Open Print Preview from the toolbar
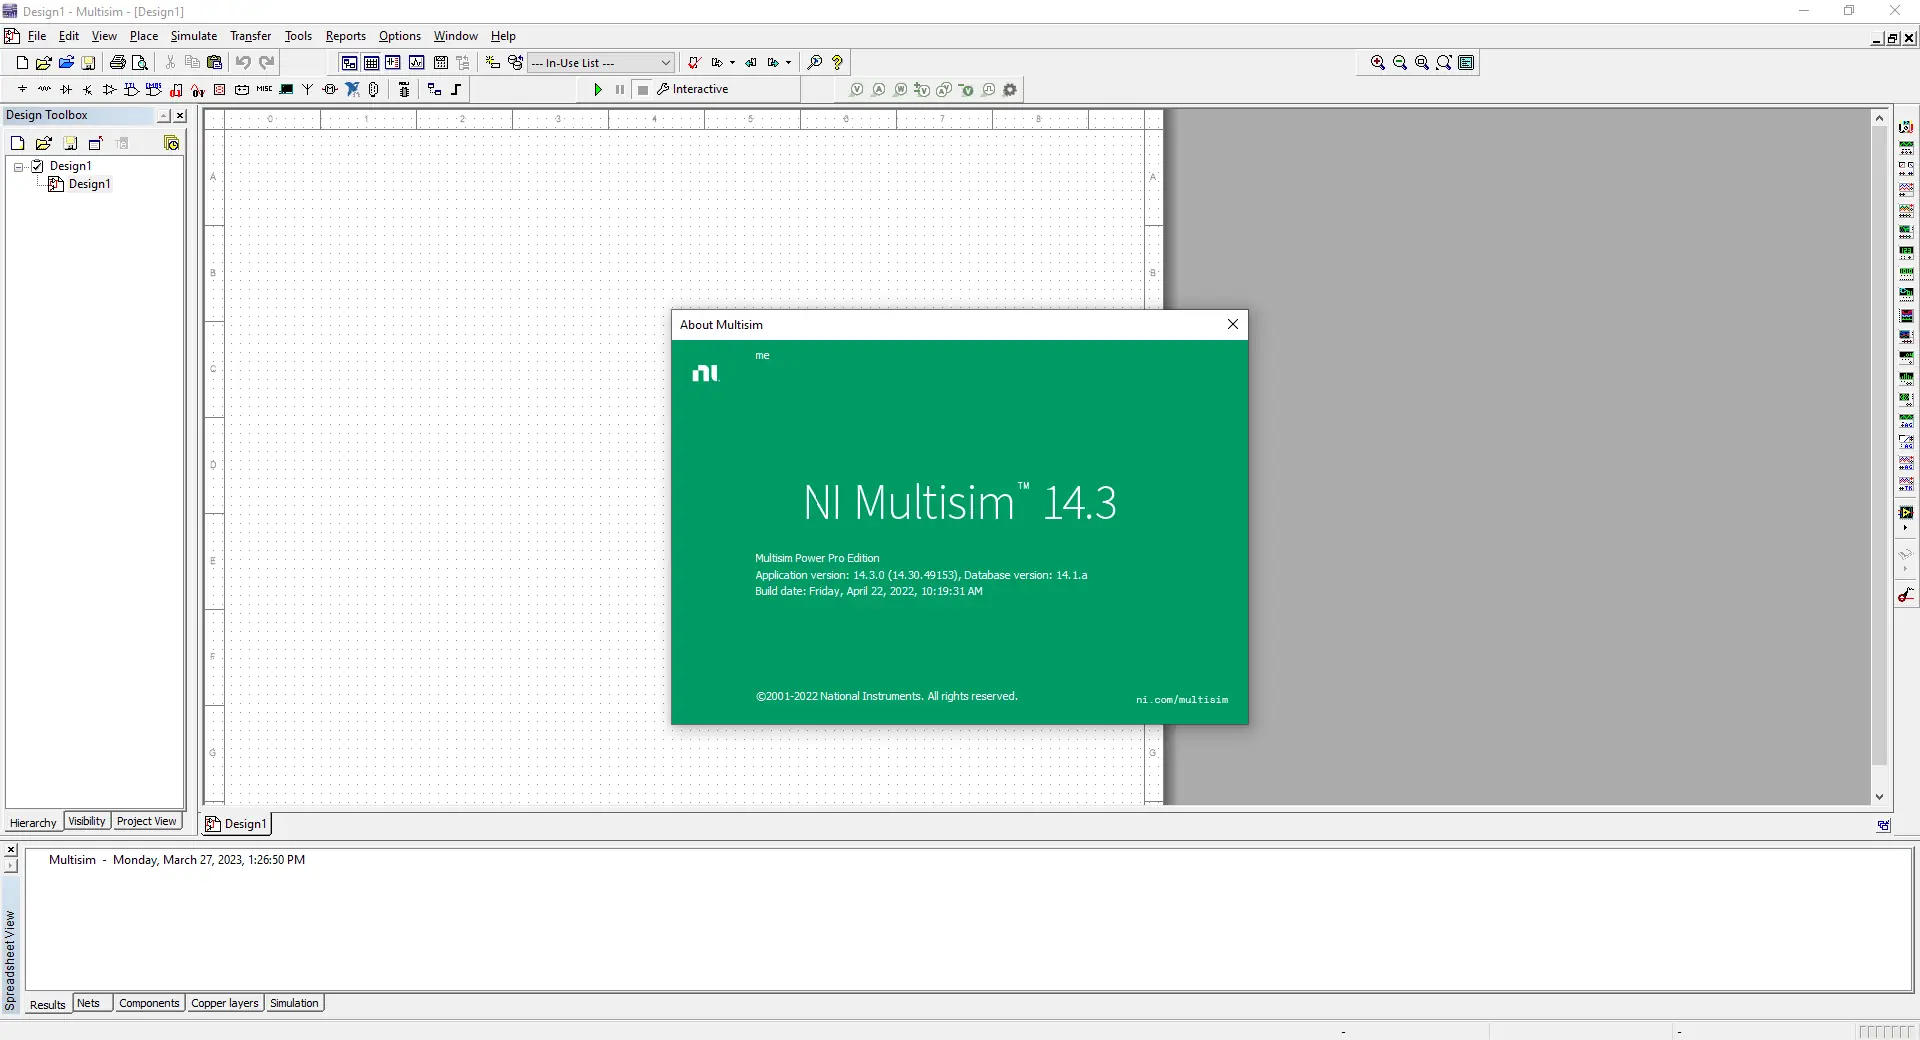 140,62
